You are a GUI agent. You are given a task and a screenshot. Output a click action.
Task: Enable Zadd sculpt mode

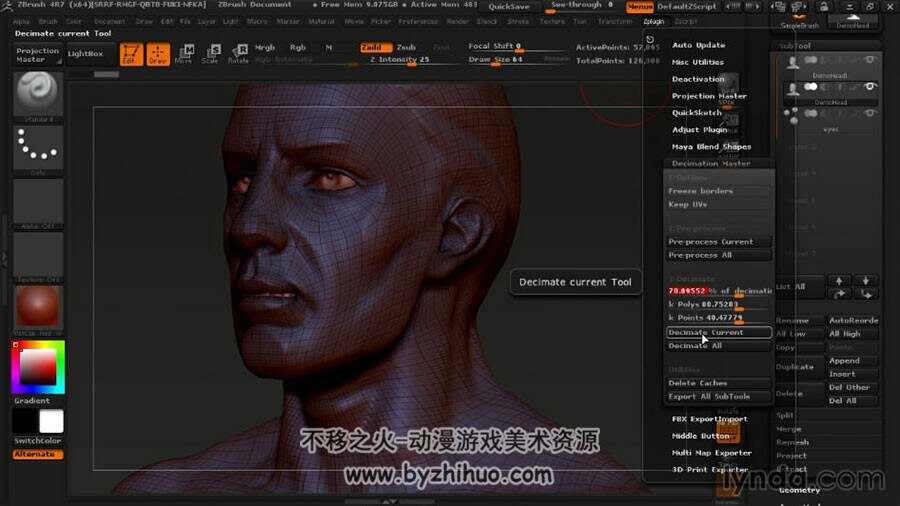pyautogui.click(x=375, y=48)
